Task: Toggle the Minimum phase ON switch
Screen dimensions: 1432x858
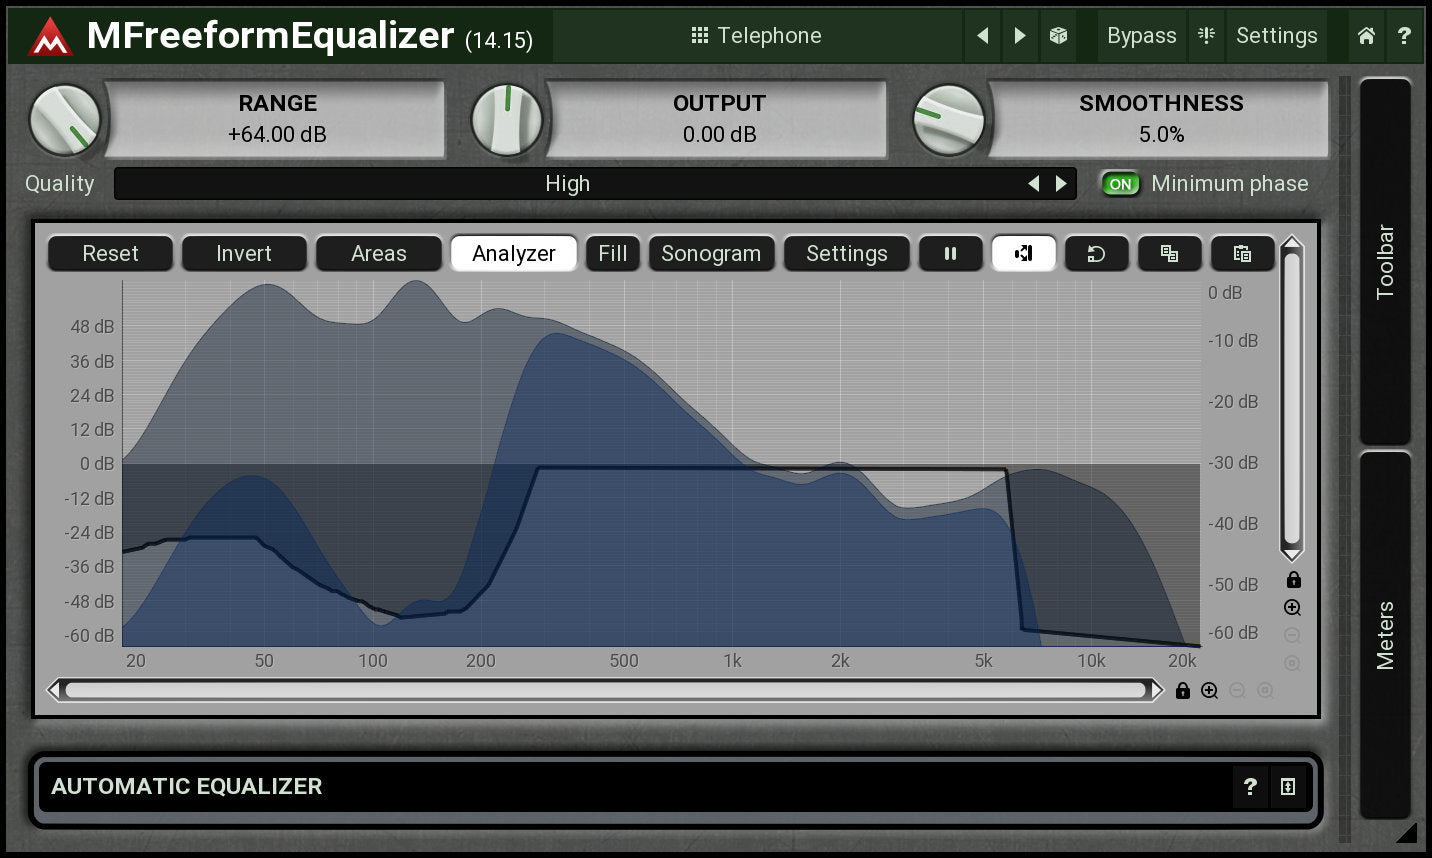Action: pyautogui.click(x=1120, y=184)
